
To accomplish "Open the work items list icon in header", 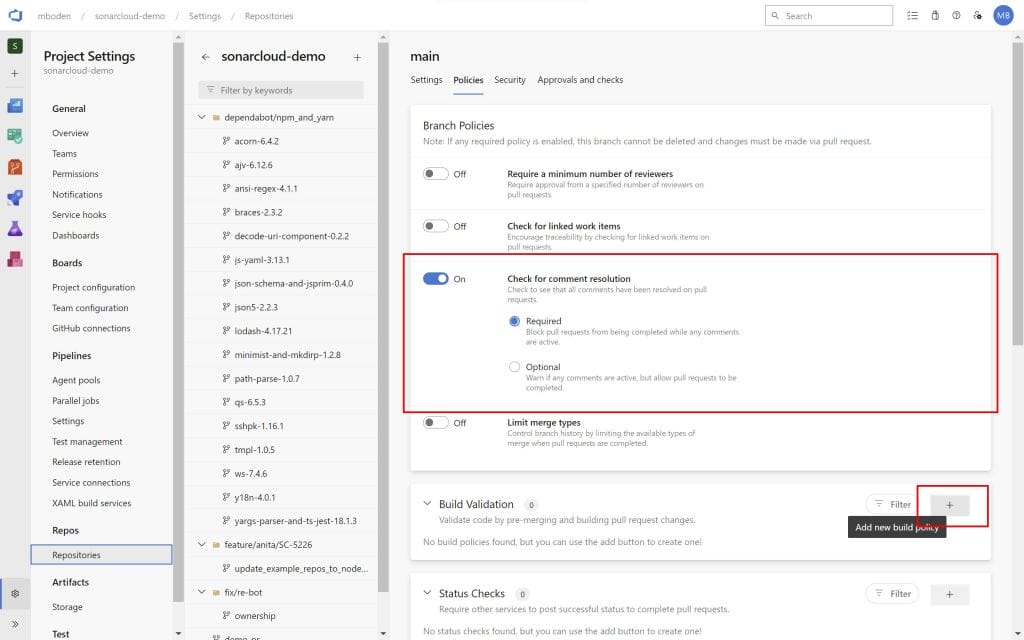I will (912, 15).
